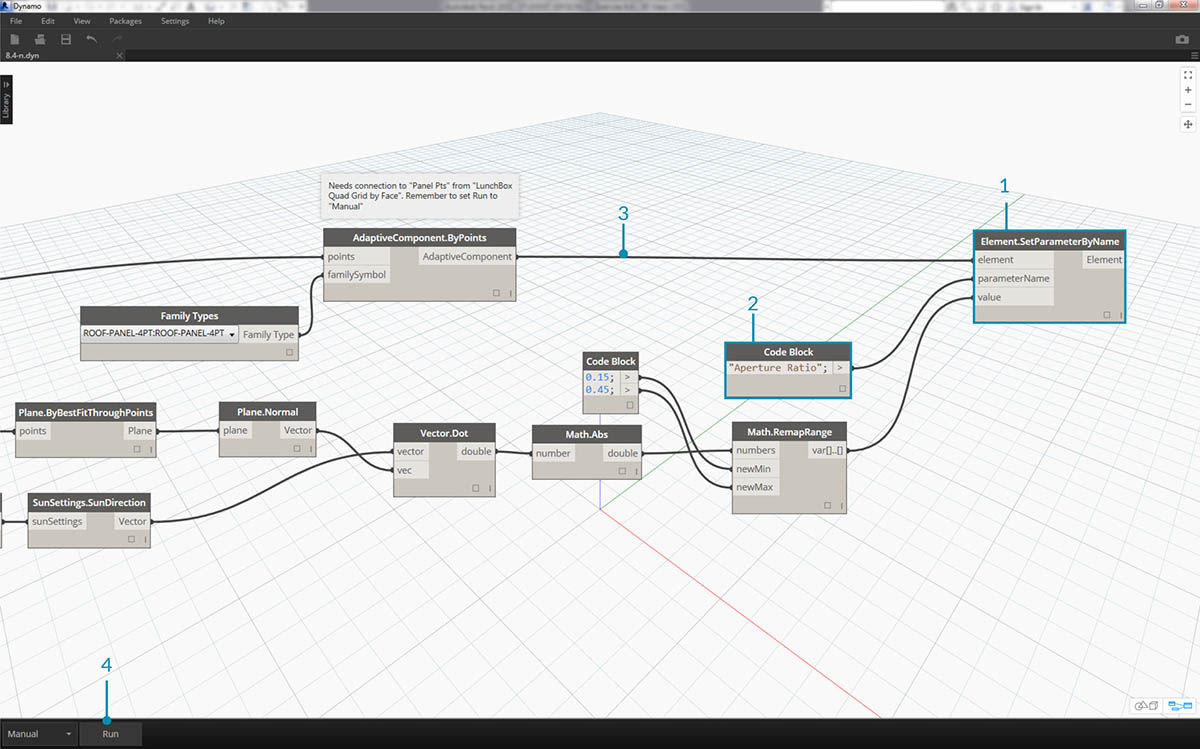Click the Undo arrow icon

(92, 39)
